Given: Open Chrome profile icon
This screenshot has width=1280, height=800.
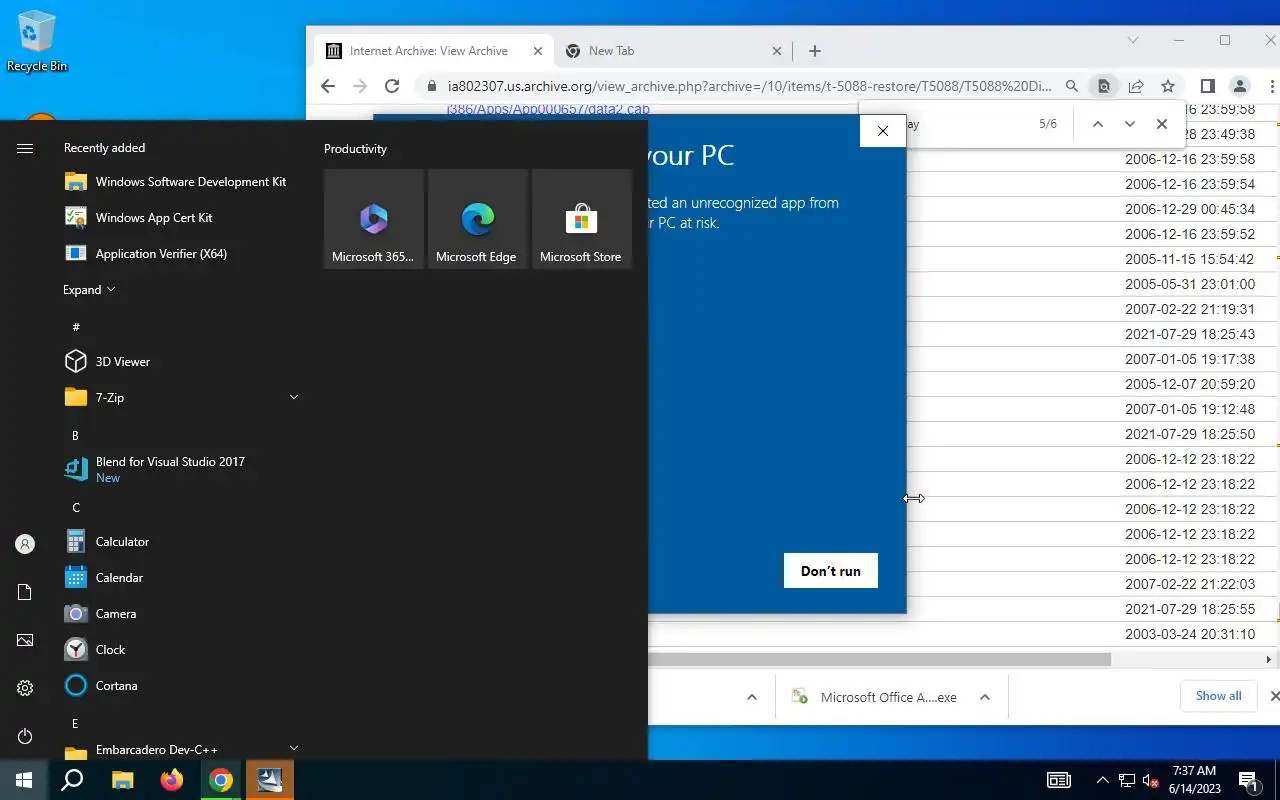Looking at the screenshot, I should pyautogui.click(x=1239, y=86).
